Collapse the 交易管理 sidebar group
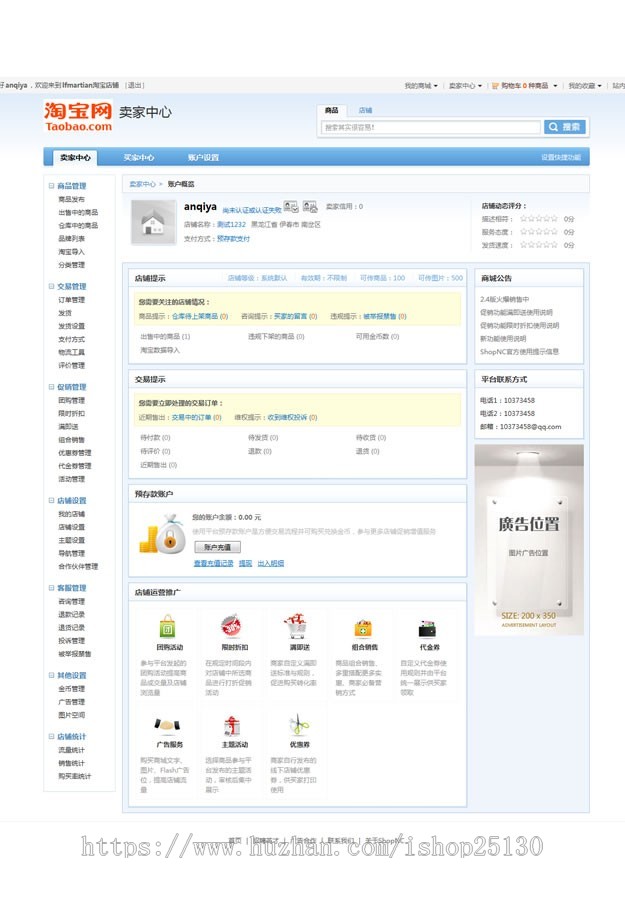625x900 pixels. [x=51, y=286]
